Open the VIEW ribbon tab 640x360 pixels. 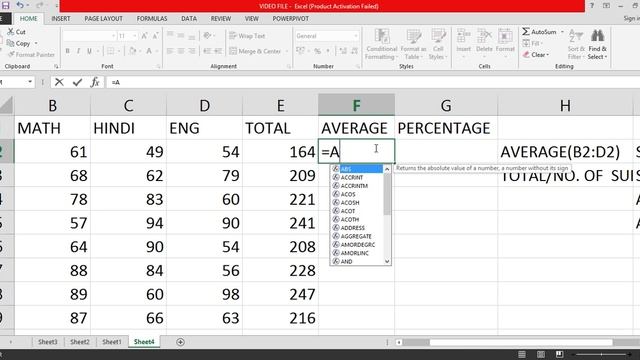(x=251, y=18)
